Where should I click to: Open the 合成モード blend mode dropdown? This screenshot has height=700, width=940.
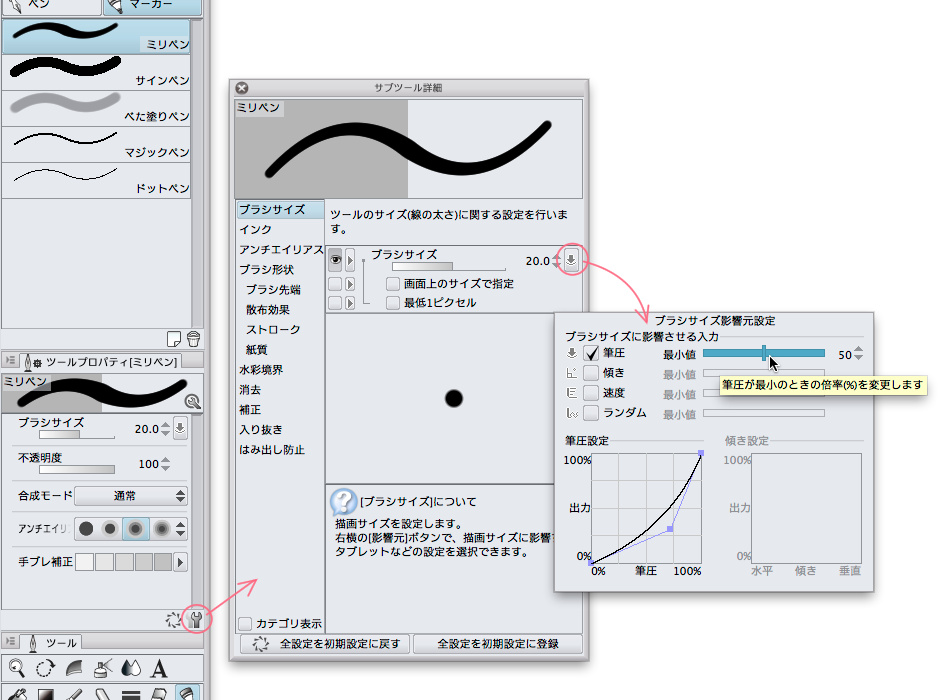click(131, 496)
